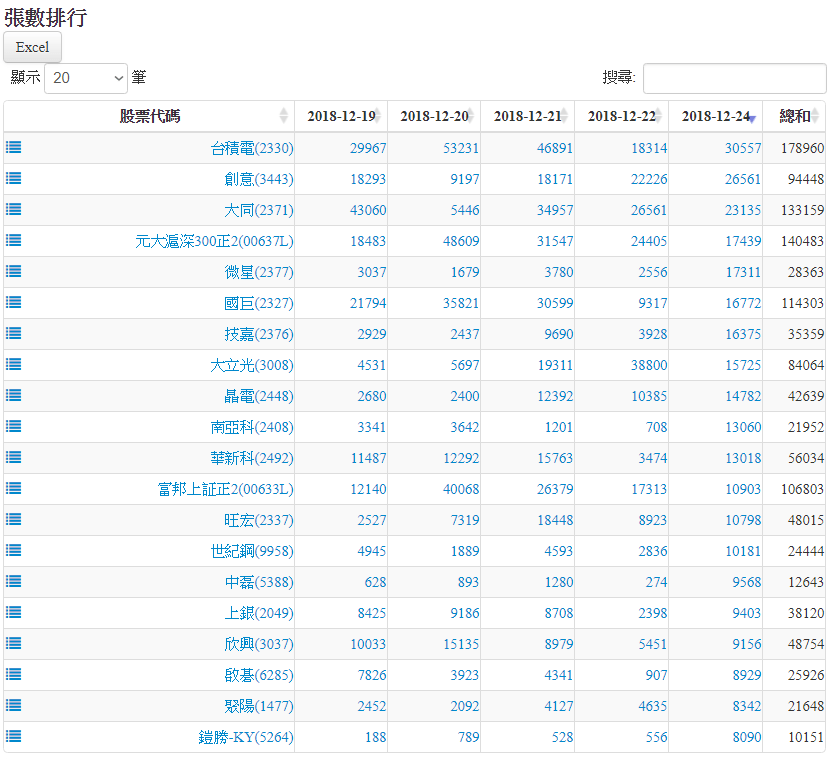This screenshot has width=830, height=759.
Task: Sort by the 2018-12-19 column header
Action: (341, 116)
